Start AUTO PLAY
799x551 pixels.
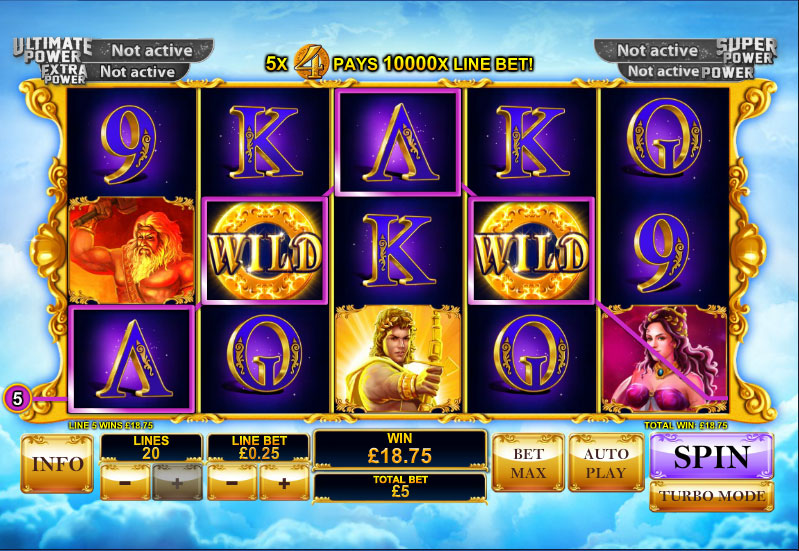(606, 462)
